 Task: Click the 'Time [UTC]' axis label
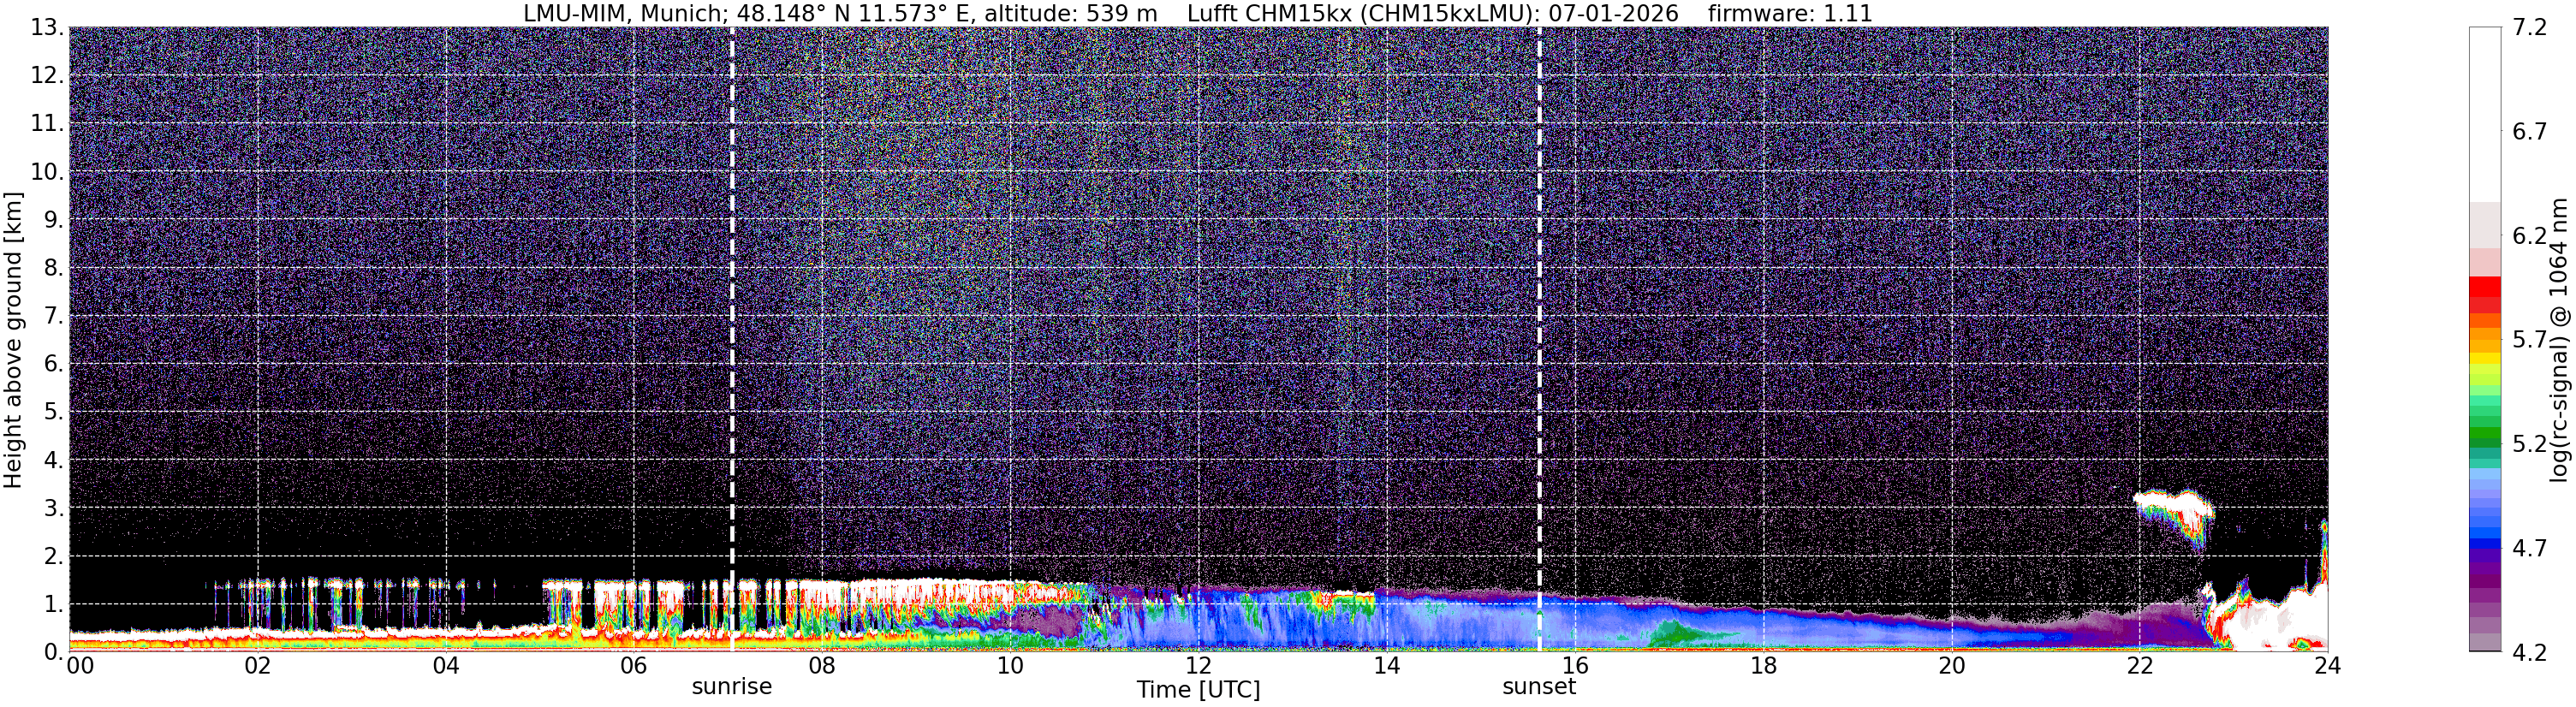tap(1198, 690)
